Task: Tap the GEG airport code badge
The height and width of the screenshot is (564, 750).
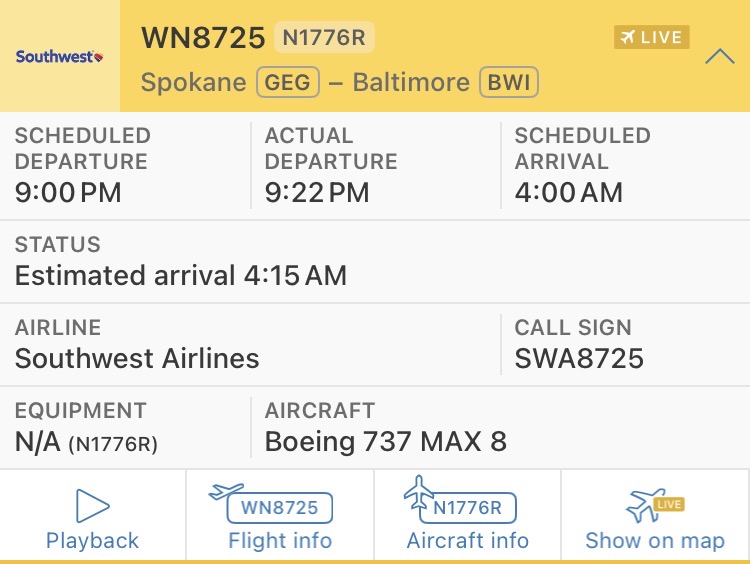Action: 288,82
